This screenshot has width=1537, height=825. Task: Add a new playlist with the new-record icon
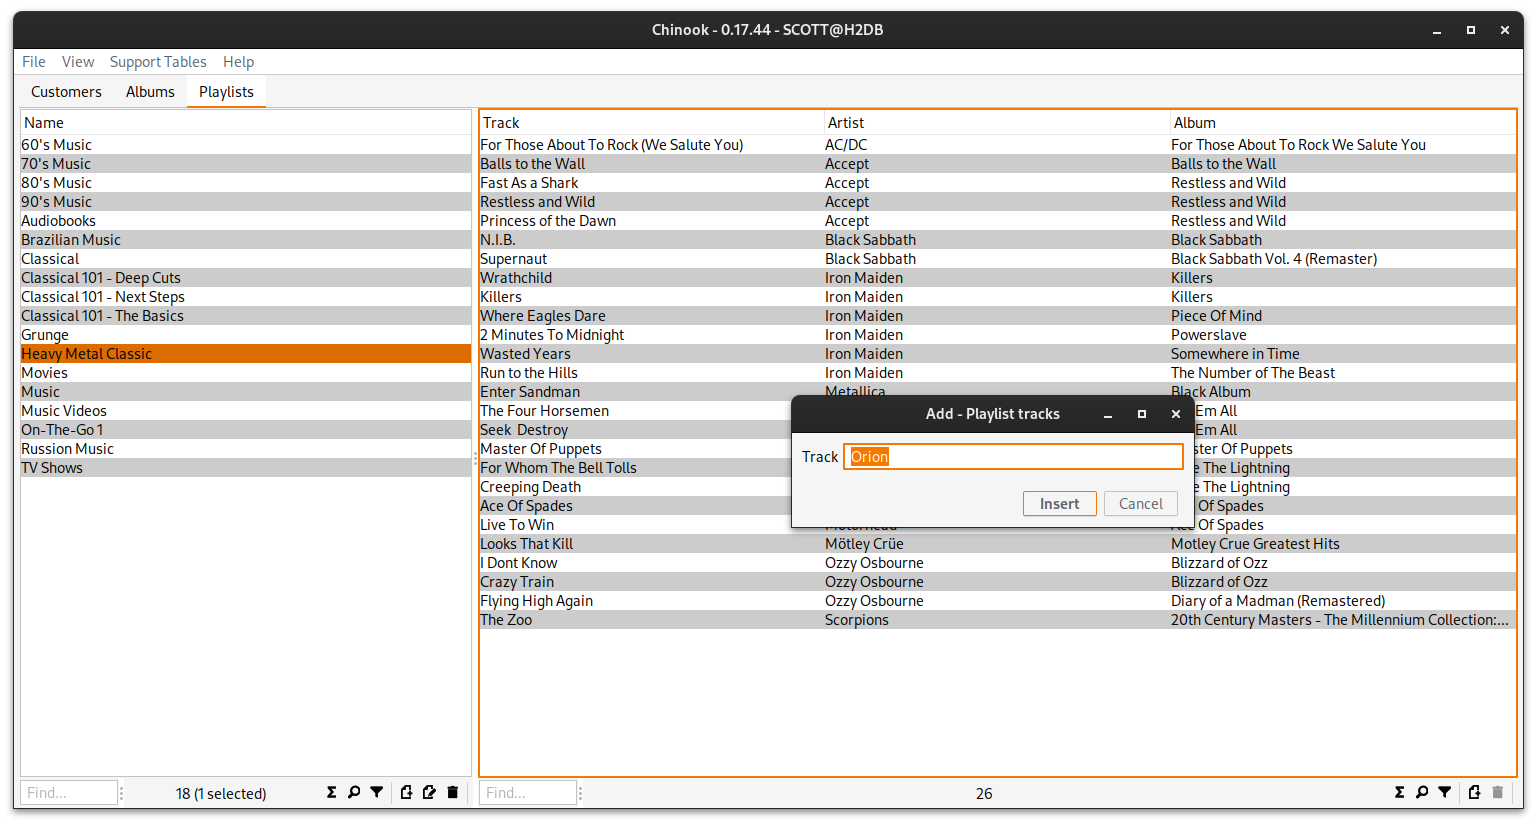[x=406, y=792]
